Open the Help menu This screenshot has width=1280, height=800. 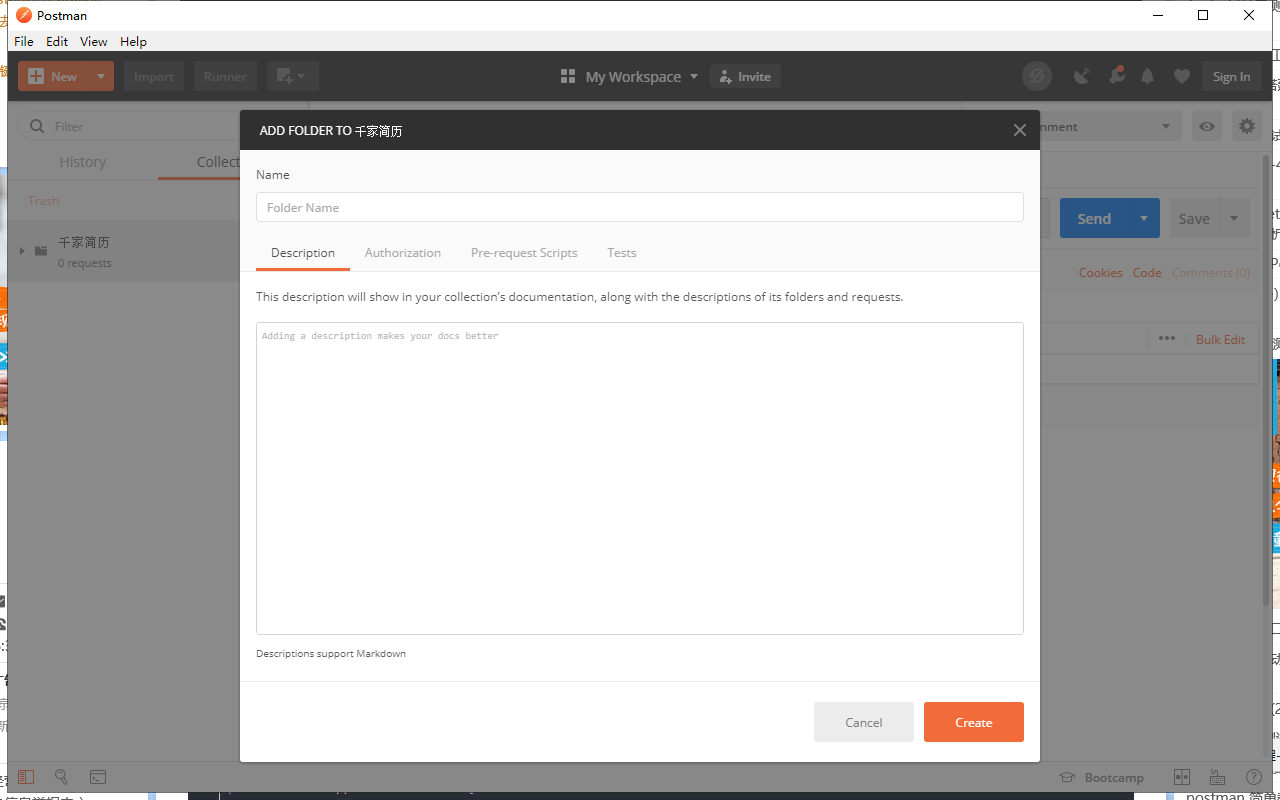[133, 41]
